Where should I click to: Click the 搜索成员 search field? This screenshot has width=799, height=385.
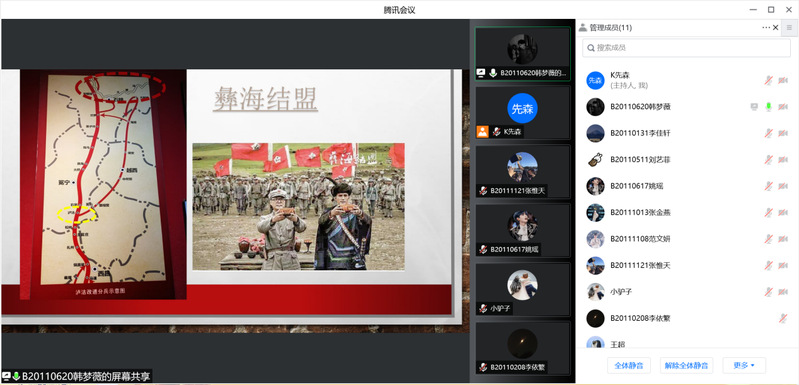pos(686,47)
